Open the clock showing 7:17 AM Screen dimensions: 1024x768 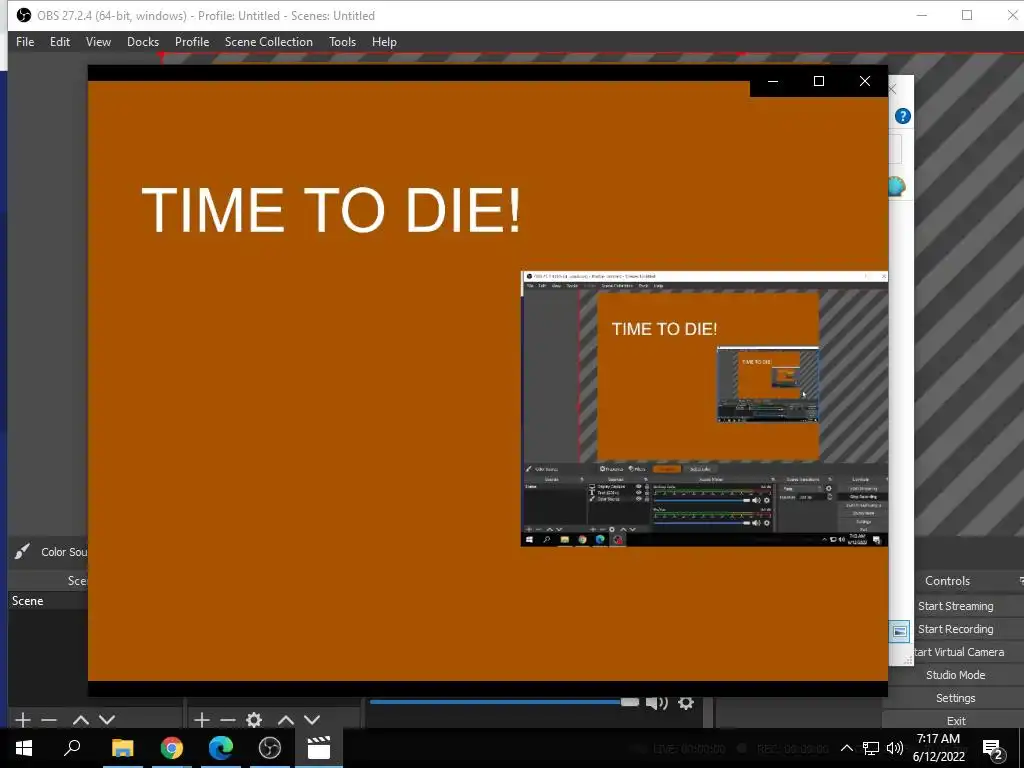(938, 748)
